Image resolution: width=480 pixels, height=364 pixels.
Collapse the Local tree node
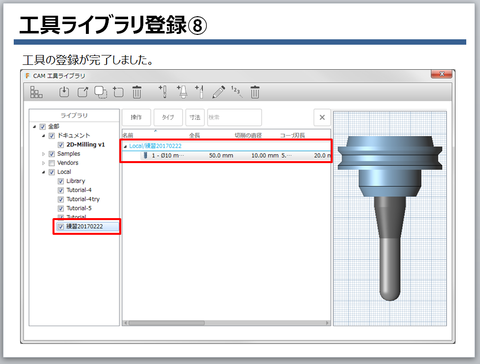[x=43, y=172]
